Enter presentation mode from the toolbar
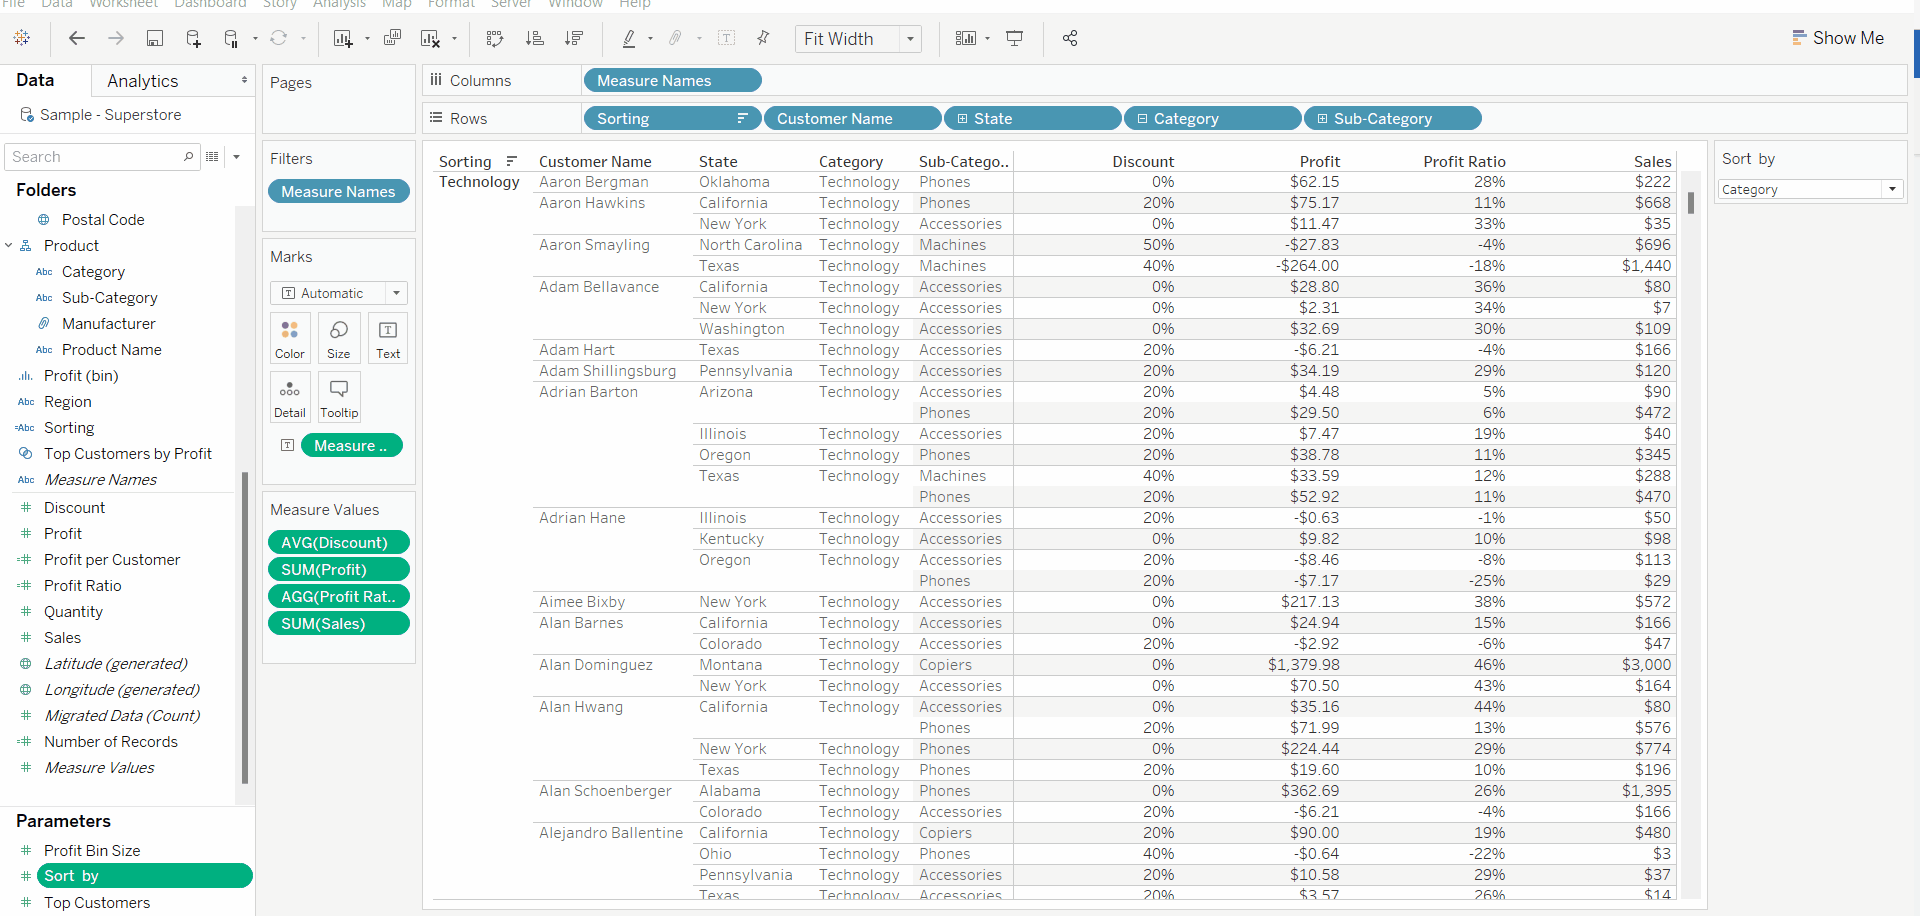 1015,38
